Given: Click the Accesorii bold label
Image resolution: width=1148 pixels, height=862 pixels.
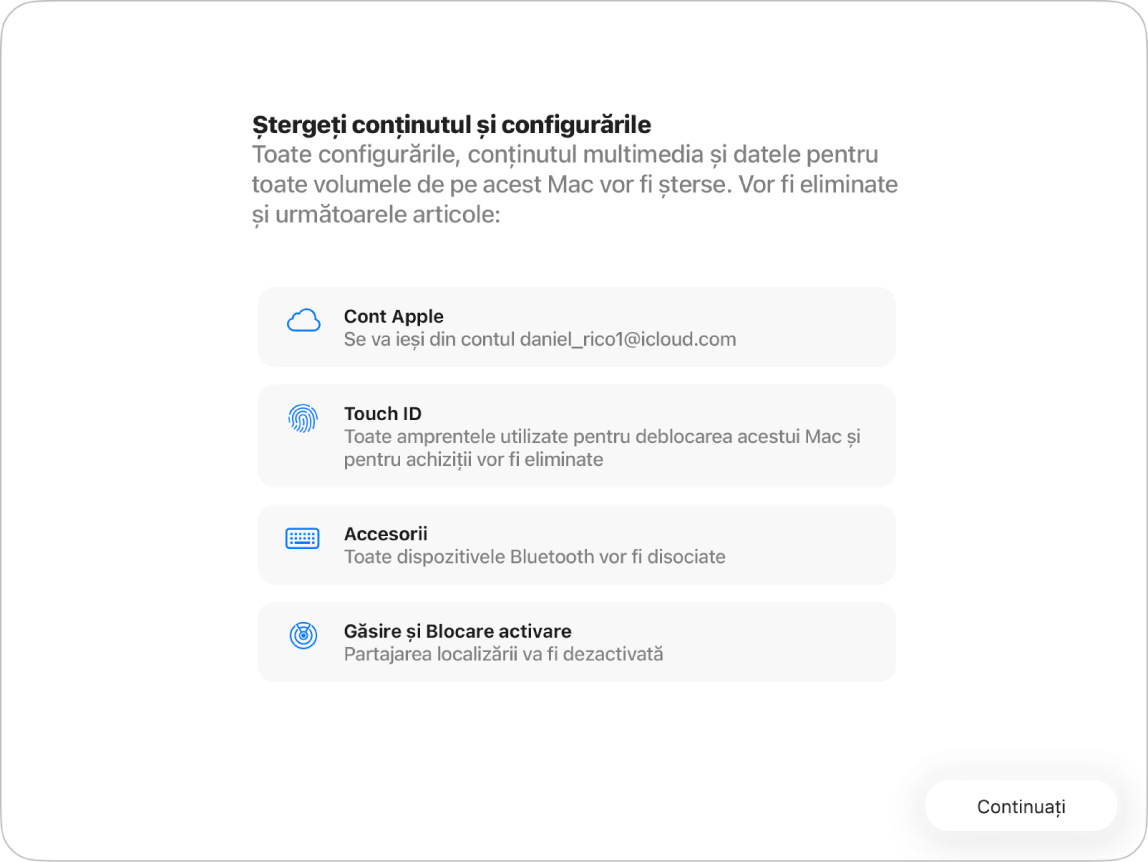Looking at the screenshot, I should click(386, 534).
